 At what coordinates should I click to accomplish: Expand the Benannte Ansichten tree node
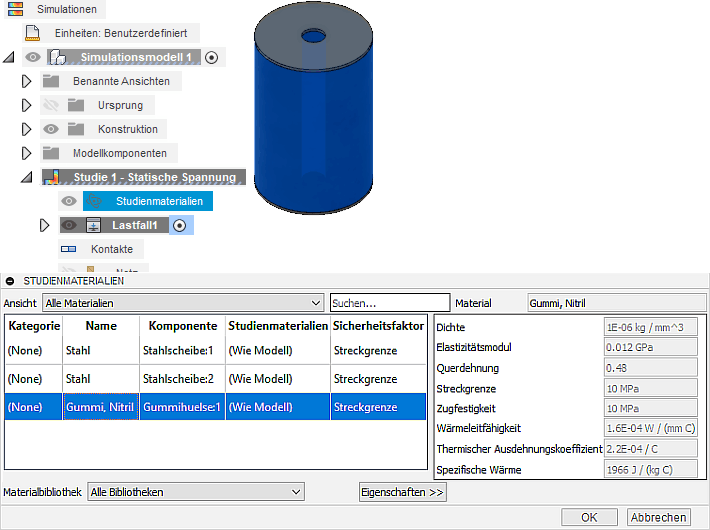(x=27, y=81)
